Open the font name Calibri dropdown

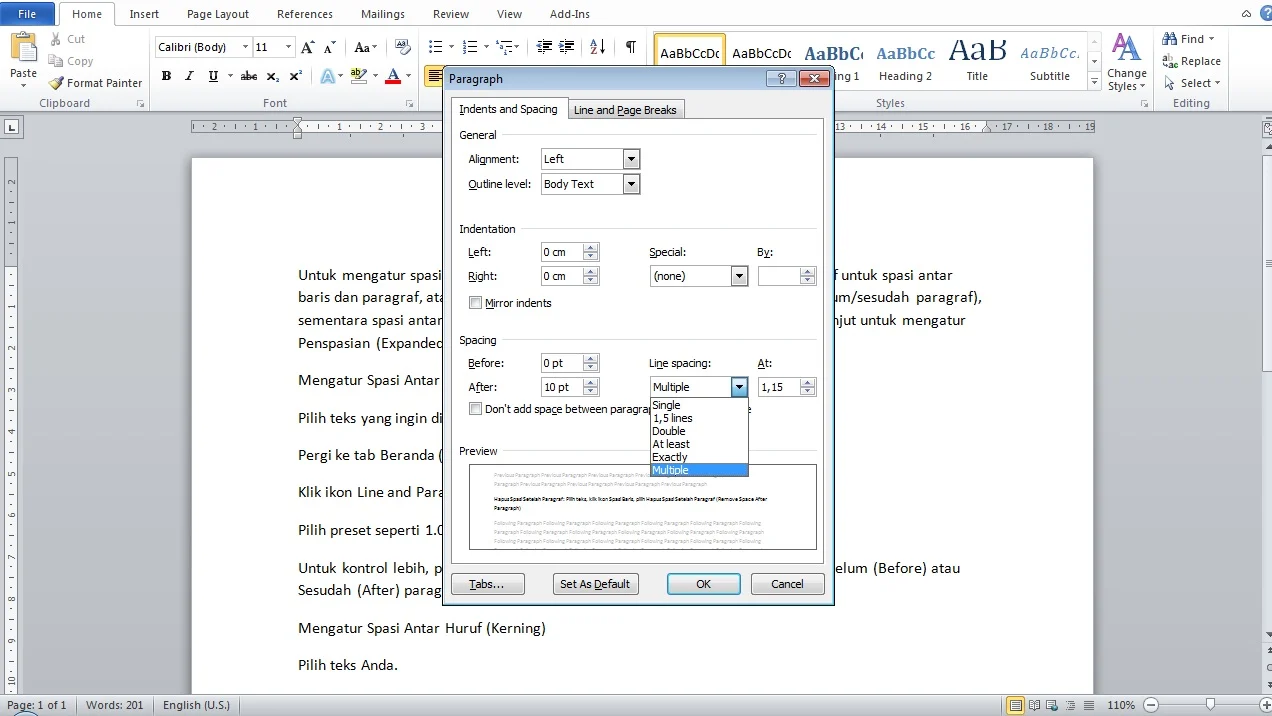pyautogui.click(x=246, y=47)
